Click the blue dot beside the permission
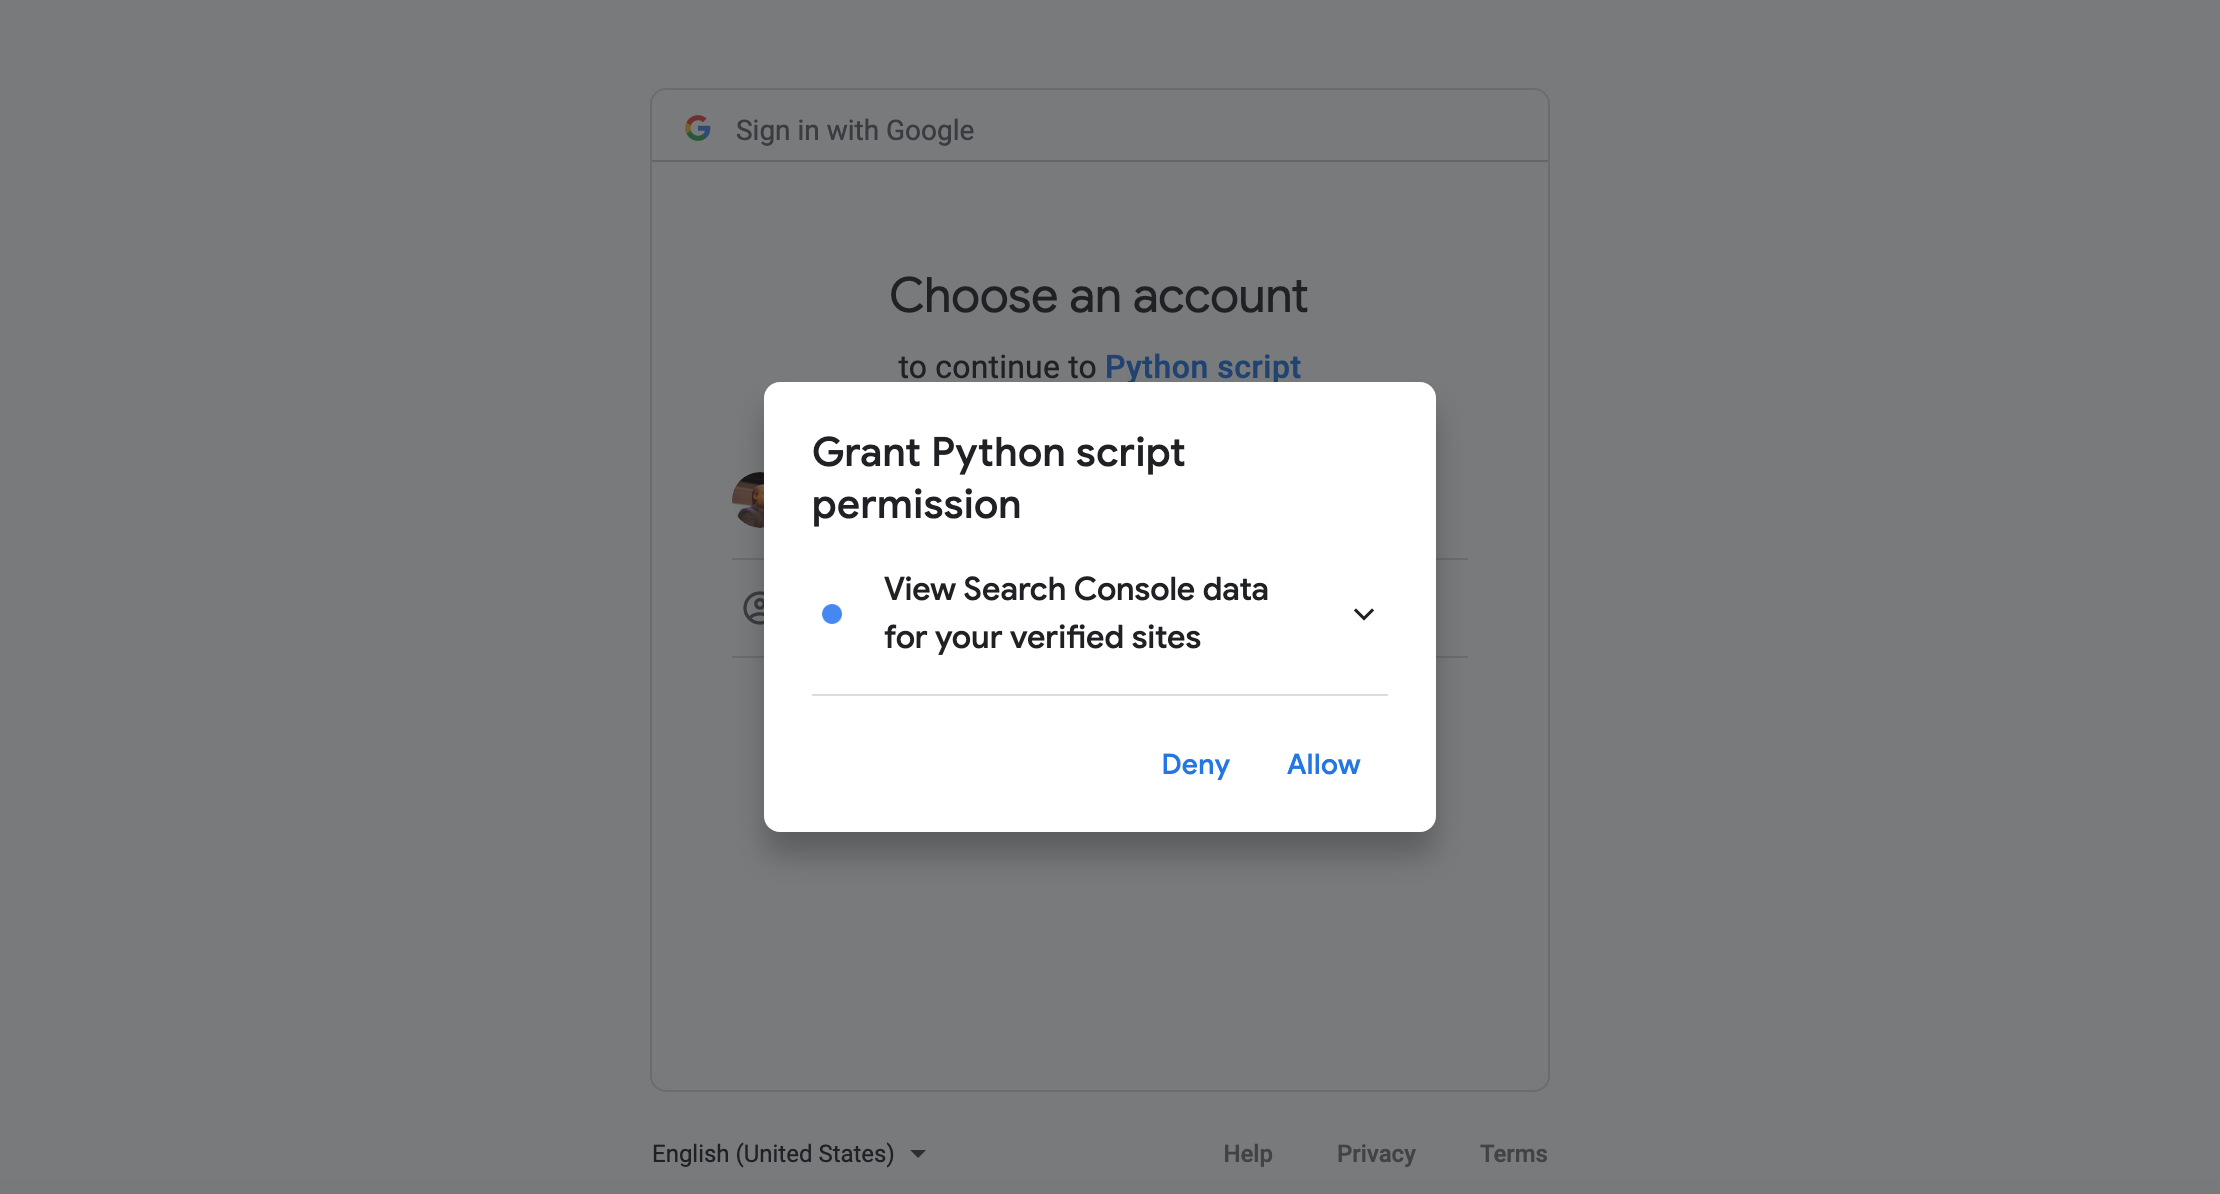The width and height of the screenshot is (2220, 1194). tap(832, 614)
